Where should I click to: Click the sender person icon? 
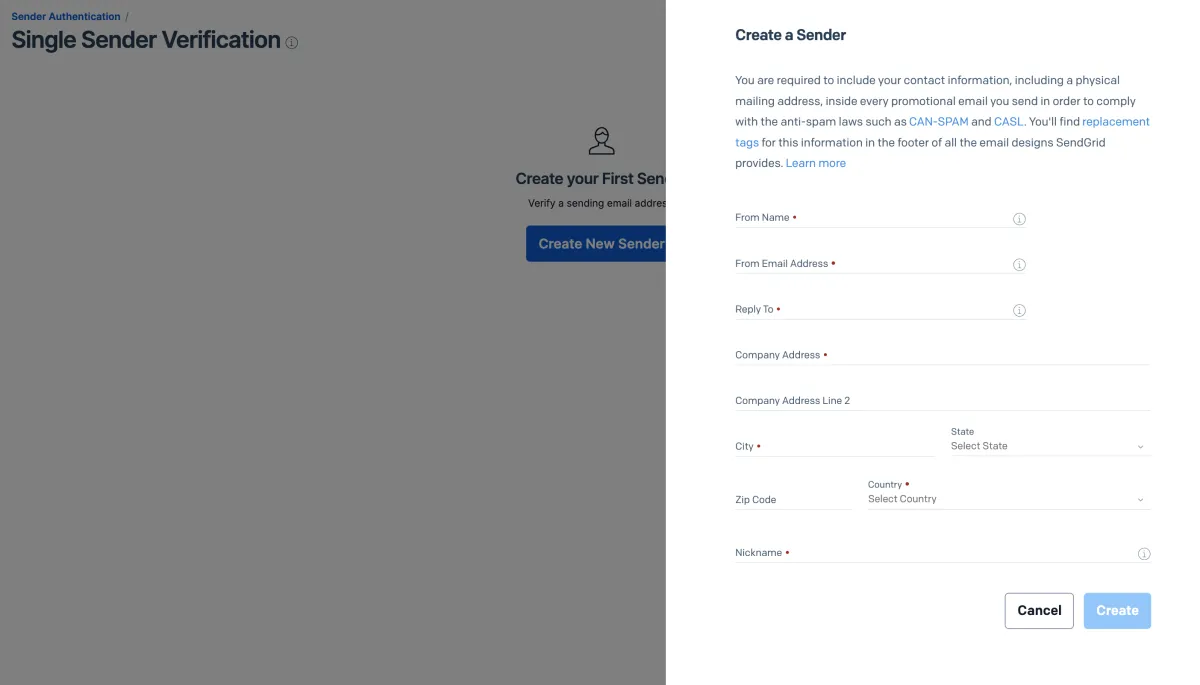tap(601, 141)
